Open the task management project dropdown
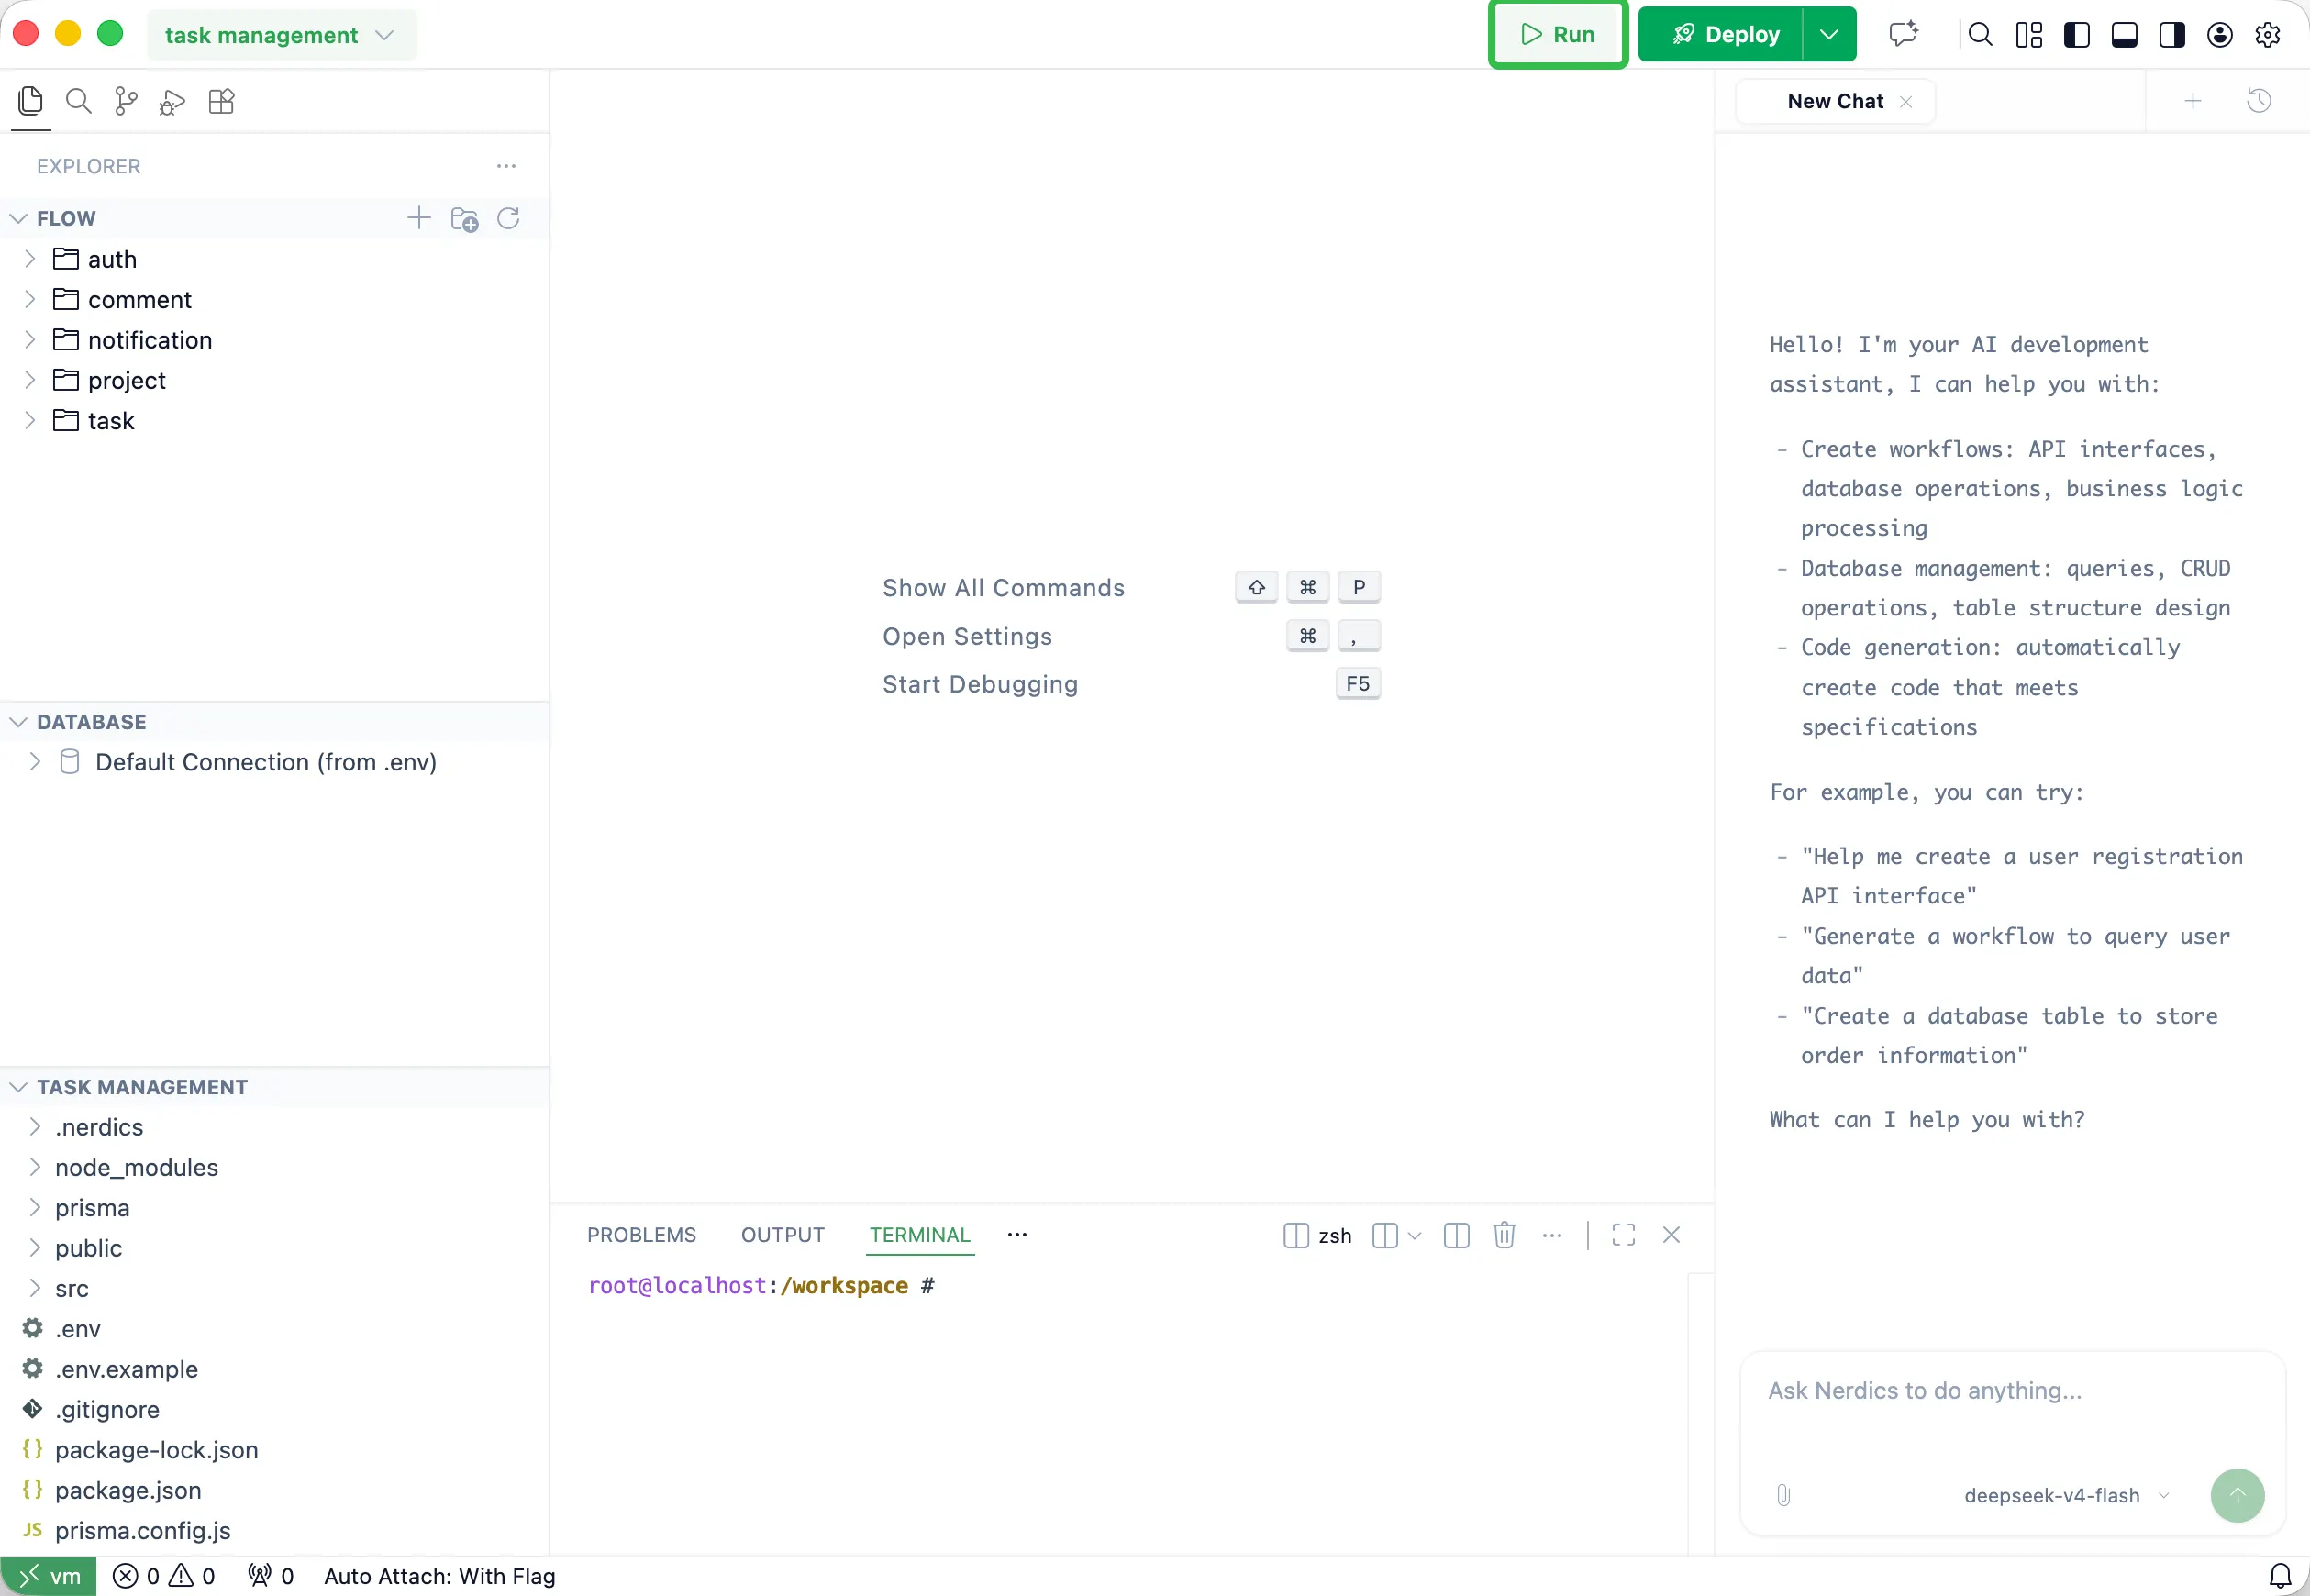Image resolution: width=2310 pixels, height=1596 pixels. 281,35
